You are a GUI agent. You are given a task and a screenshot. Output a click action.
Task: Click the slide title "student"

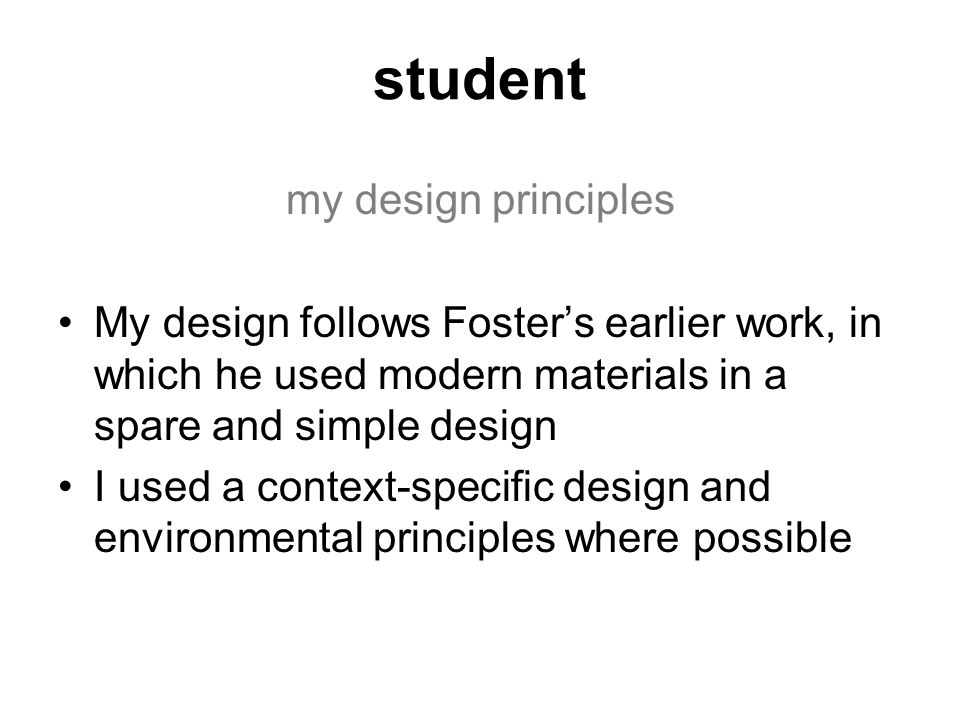[x=480, y=80]
